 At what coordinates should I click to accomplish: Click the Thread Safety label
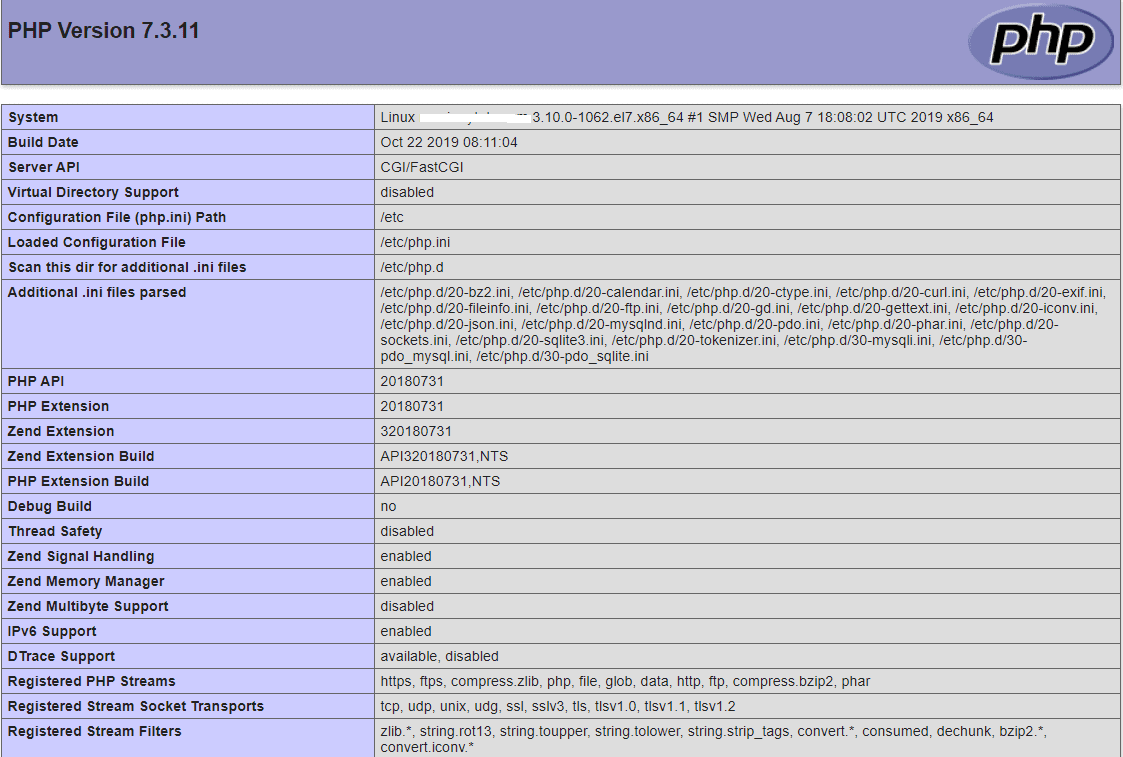[55, 532]
